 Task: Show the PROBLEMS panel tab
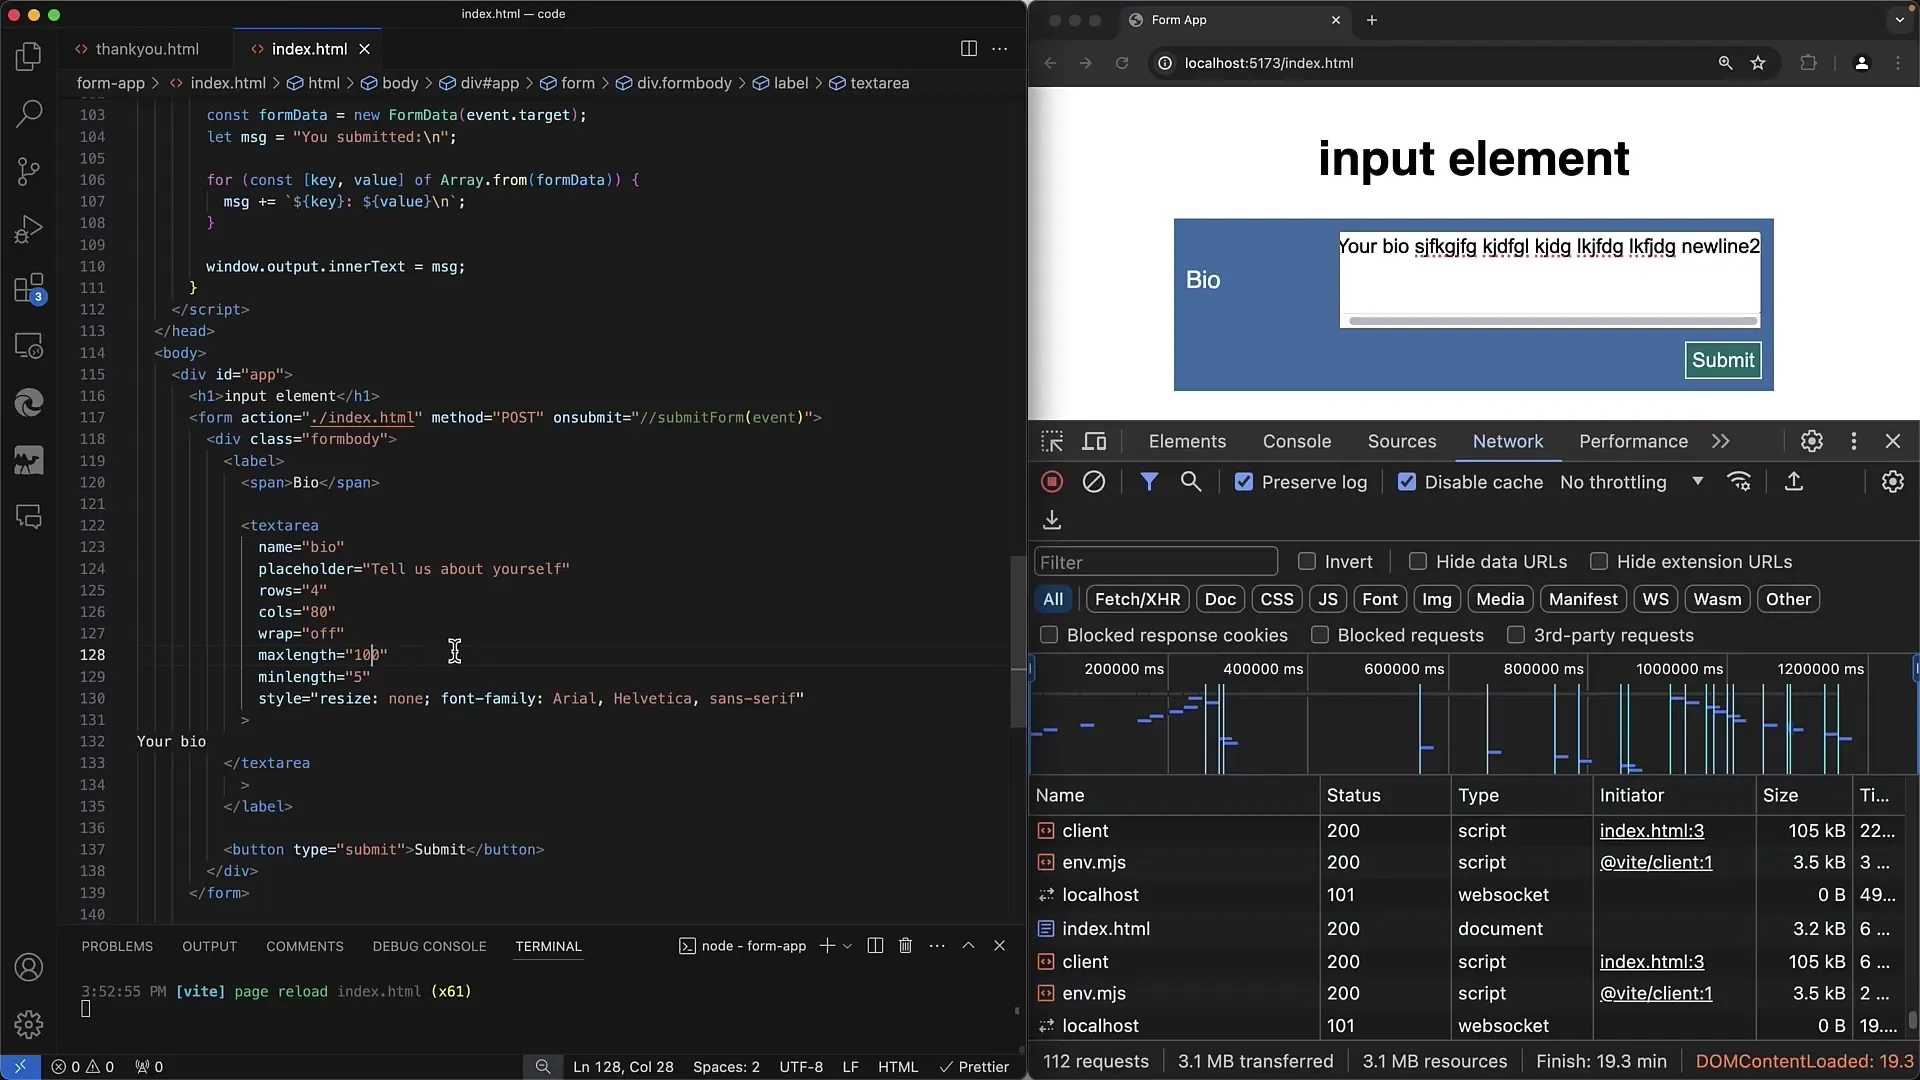click(x=117, y=946)
